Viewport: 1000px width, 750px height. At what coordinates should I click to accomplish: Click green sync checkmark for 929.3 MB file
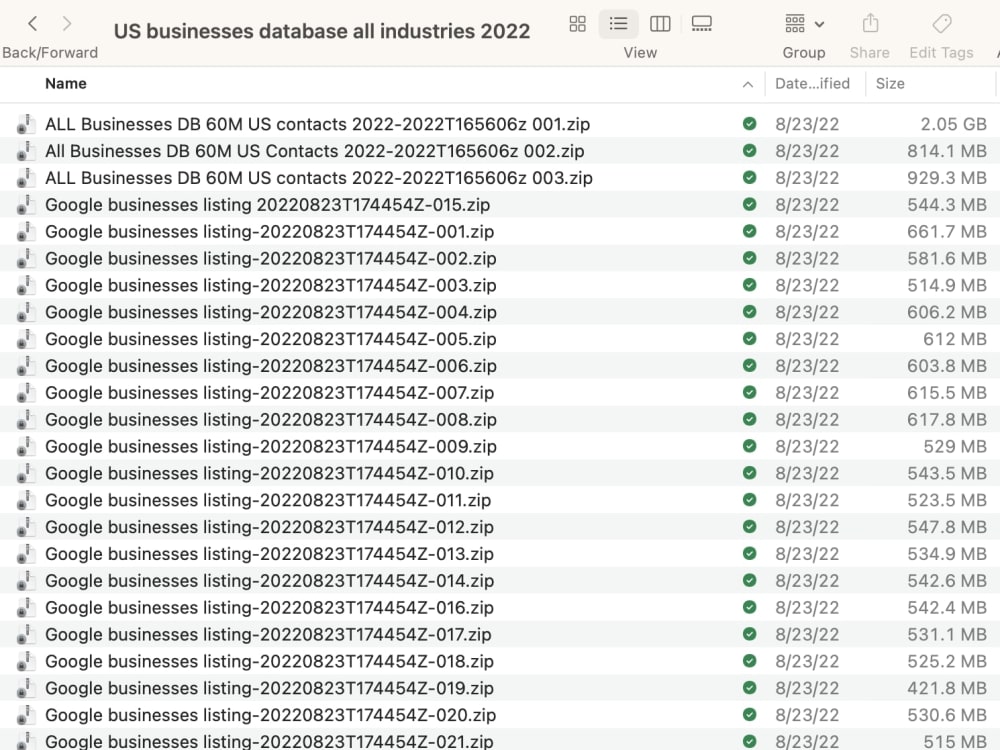750,177
